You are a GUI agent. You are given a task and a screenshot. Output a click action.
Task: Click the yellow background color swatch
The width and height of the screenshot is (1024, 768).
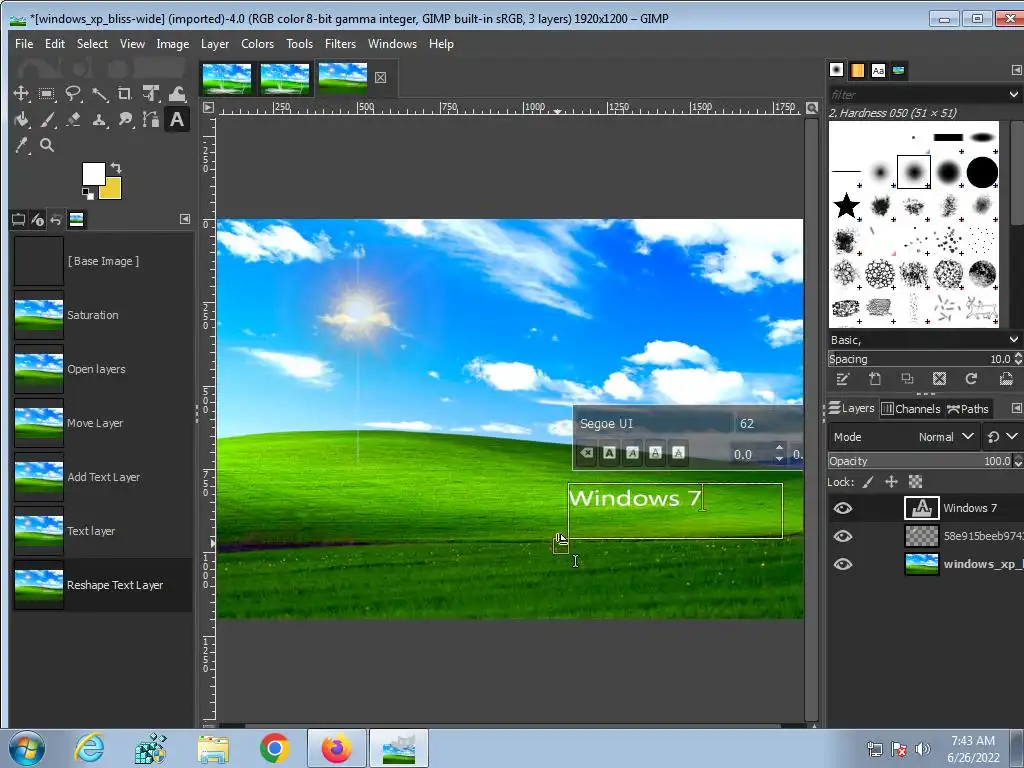pos(112,191)
